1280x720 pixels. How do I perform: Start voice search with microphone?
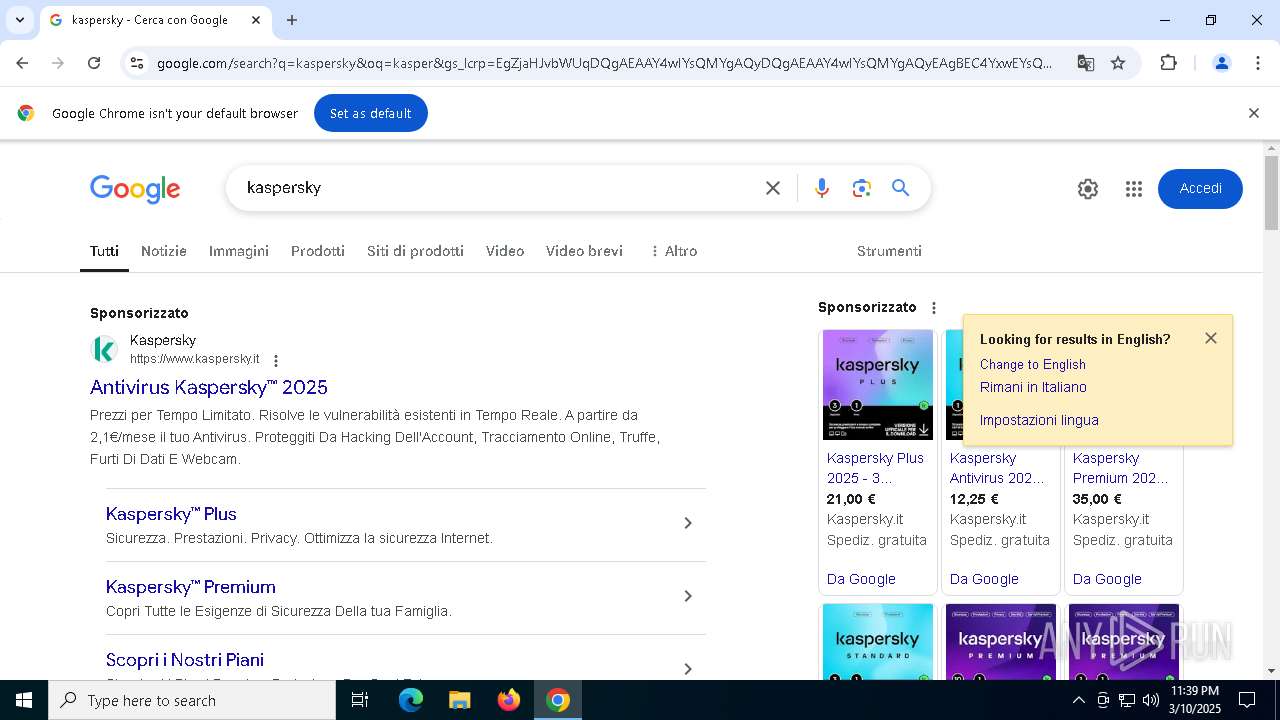[821, 188]
